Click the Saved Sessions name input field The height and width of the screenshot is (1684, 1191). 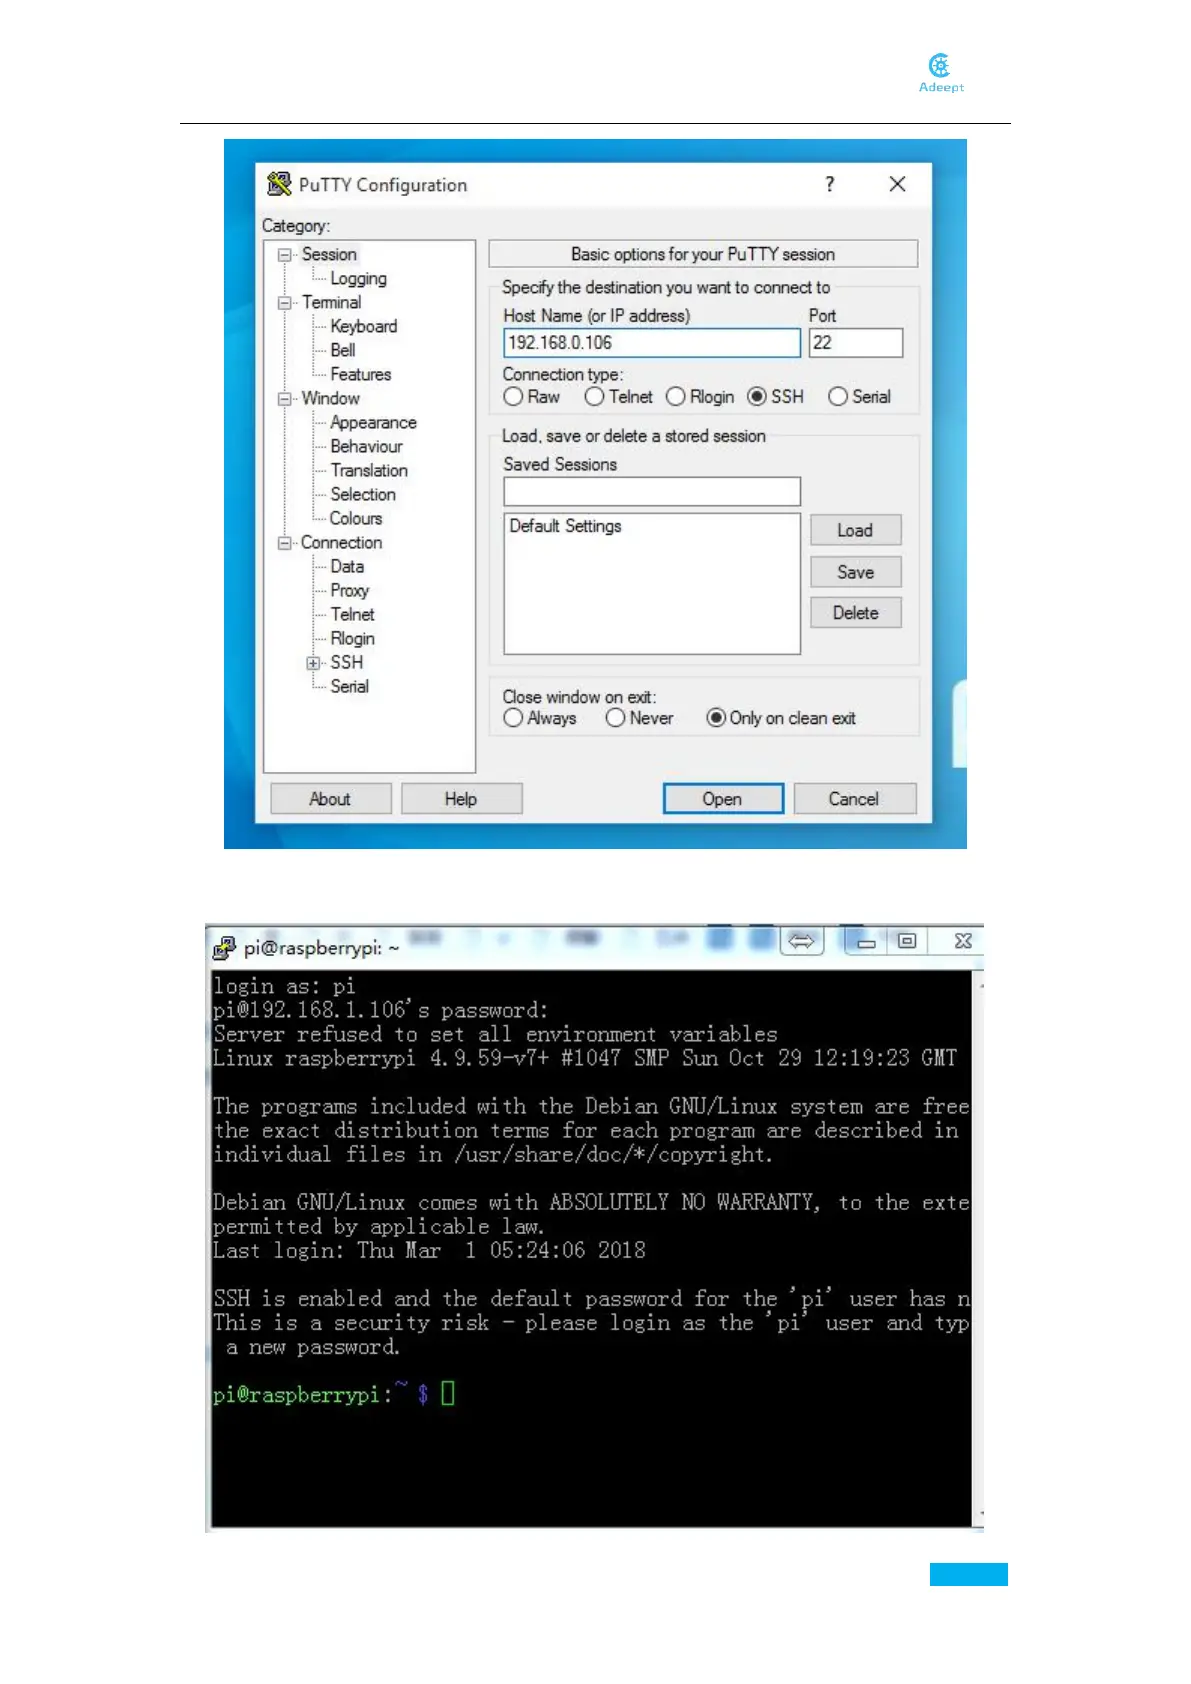652,491
